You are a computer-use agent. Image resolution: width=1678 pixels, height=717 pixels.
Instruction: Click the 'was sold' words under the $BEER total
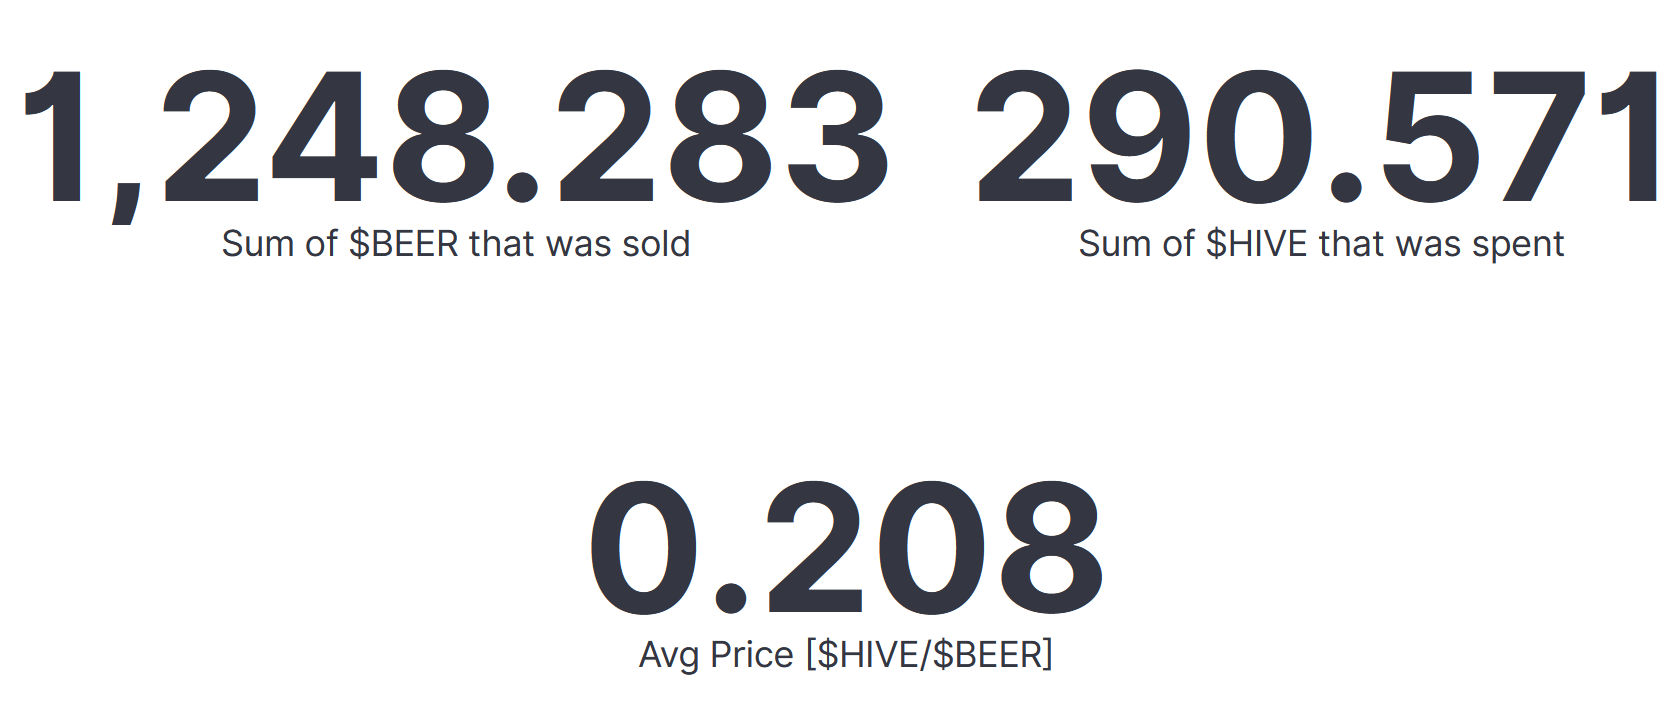tap(632, 244)
